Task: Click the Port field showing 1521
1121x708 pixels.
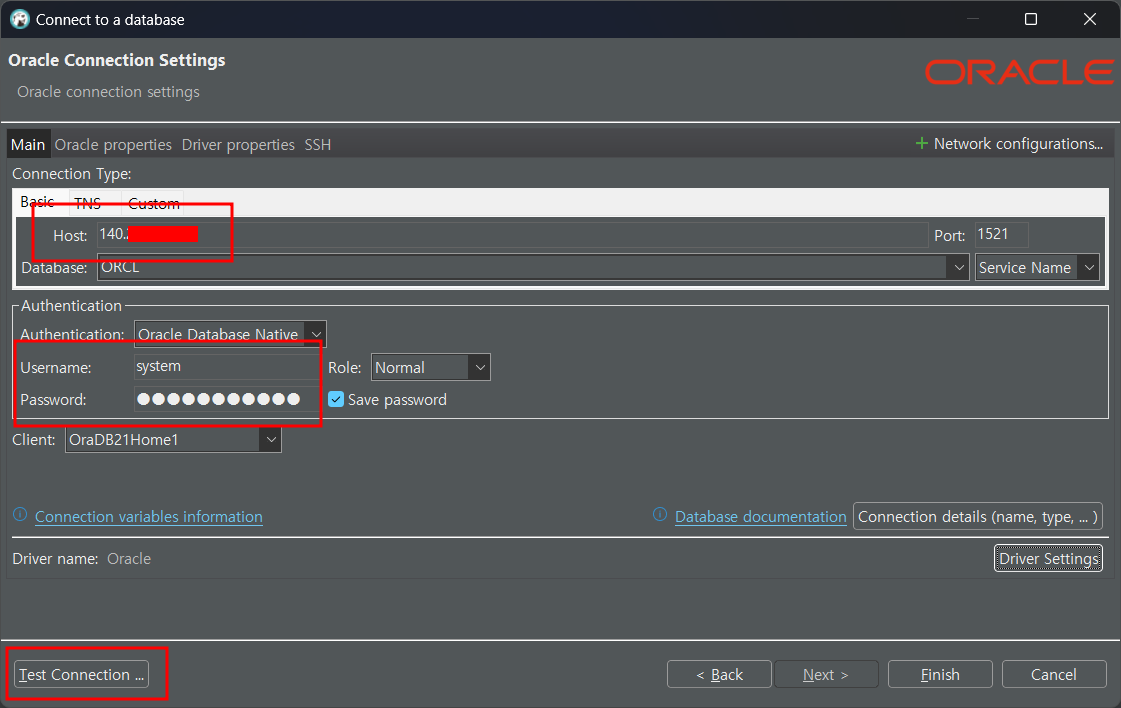Action: click(1002, 235)
